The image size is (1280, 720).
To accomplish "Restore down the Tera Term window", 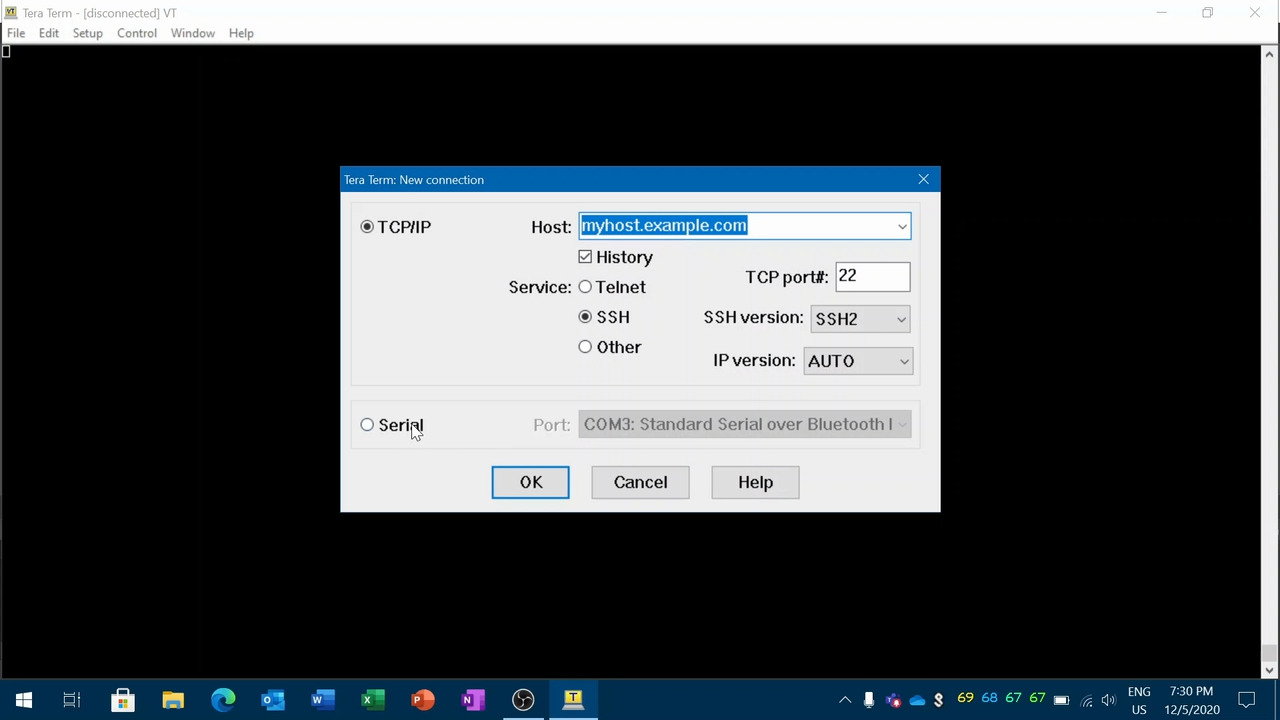I will pyautogui.click(x=1208, y=13).
